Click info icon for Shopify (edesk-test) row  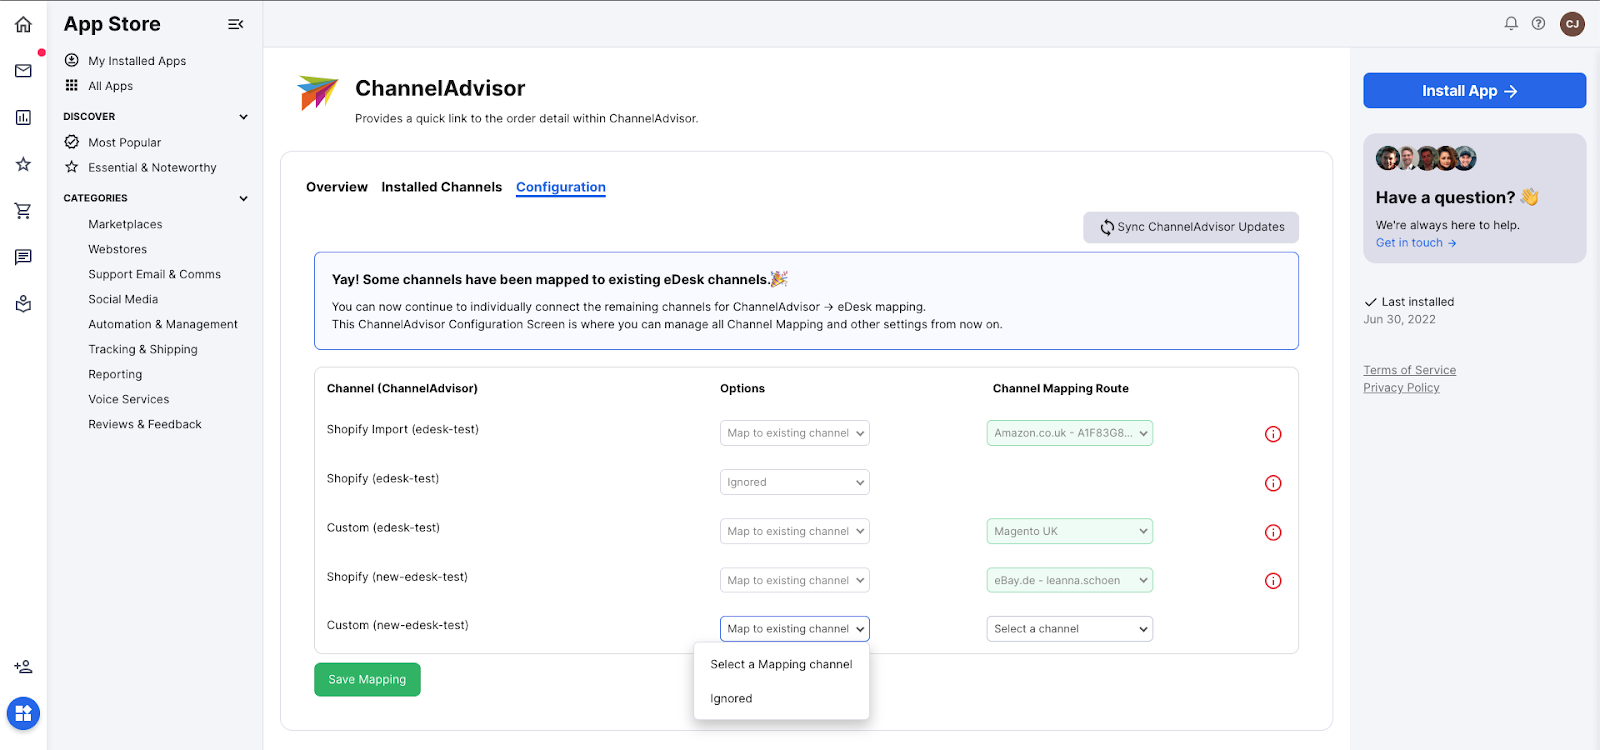coord(1273,483)
